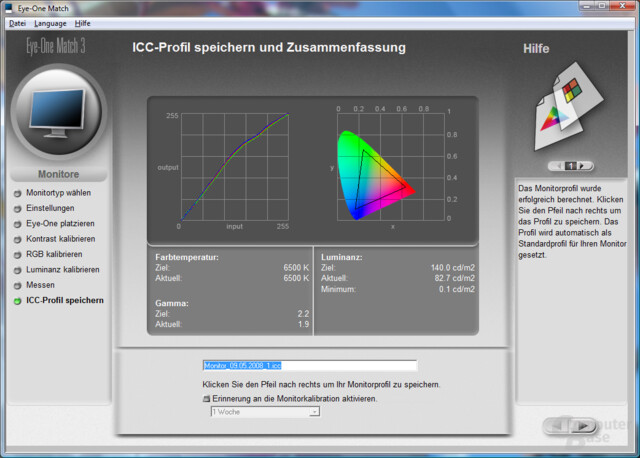The image size is (640, 458).
Task: Click the left arrow to go back
Action: (x=557, y=426)
